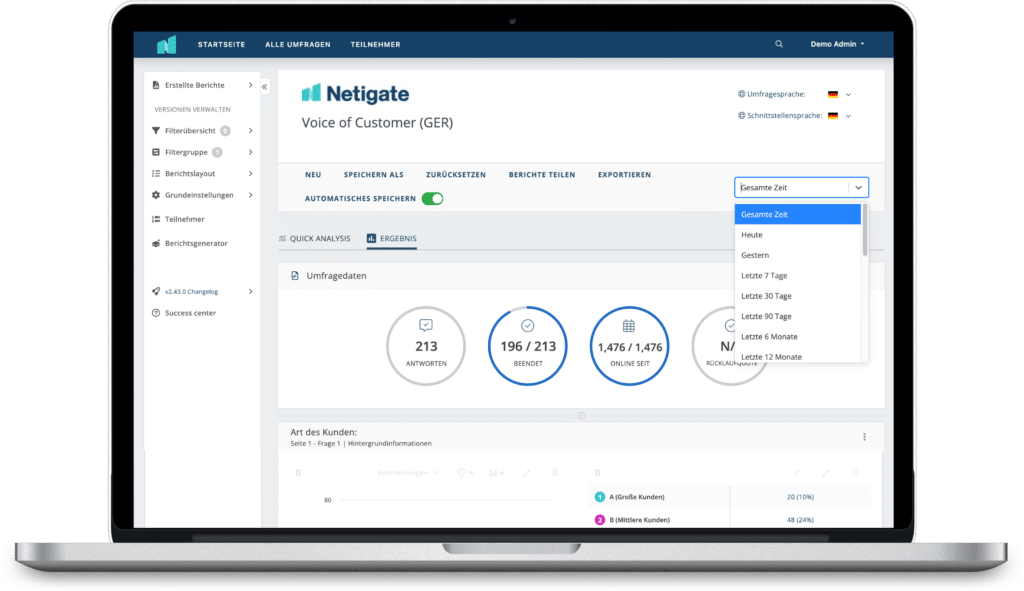Click the Online seit calendar icon
The image size is (1024, 591).
(x=628, y=325)
